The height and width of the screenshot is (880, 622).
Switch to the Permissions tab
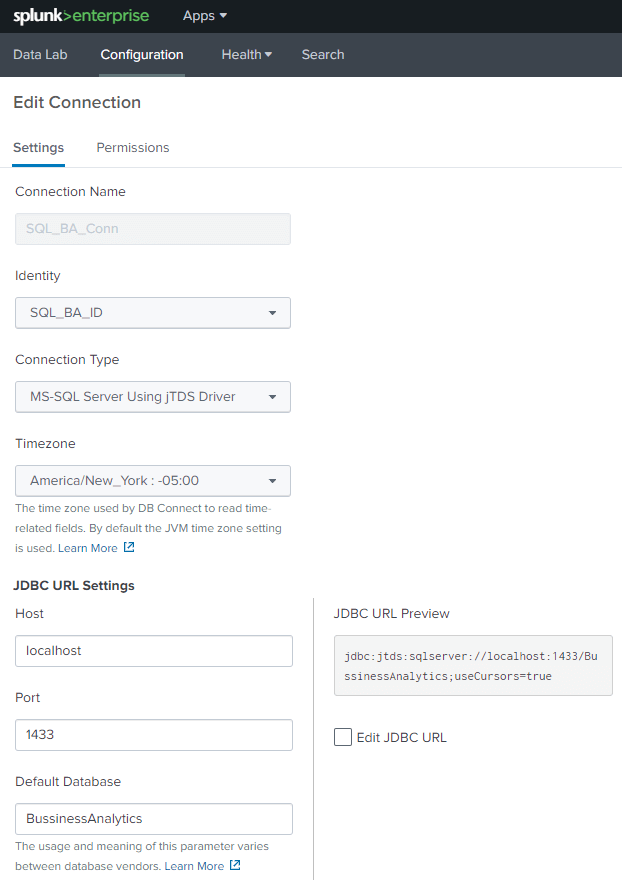point(133,148)
